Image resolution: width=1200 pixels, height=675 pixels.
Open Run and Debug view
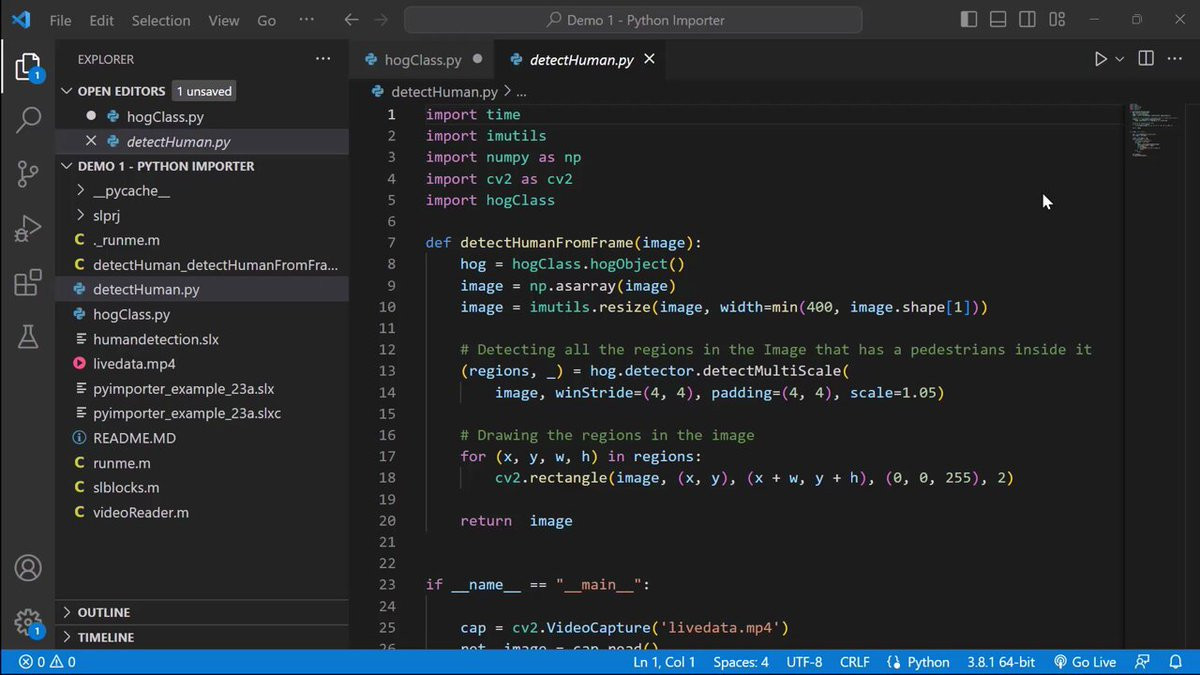[28, 229]
